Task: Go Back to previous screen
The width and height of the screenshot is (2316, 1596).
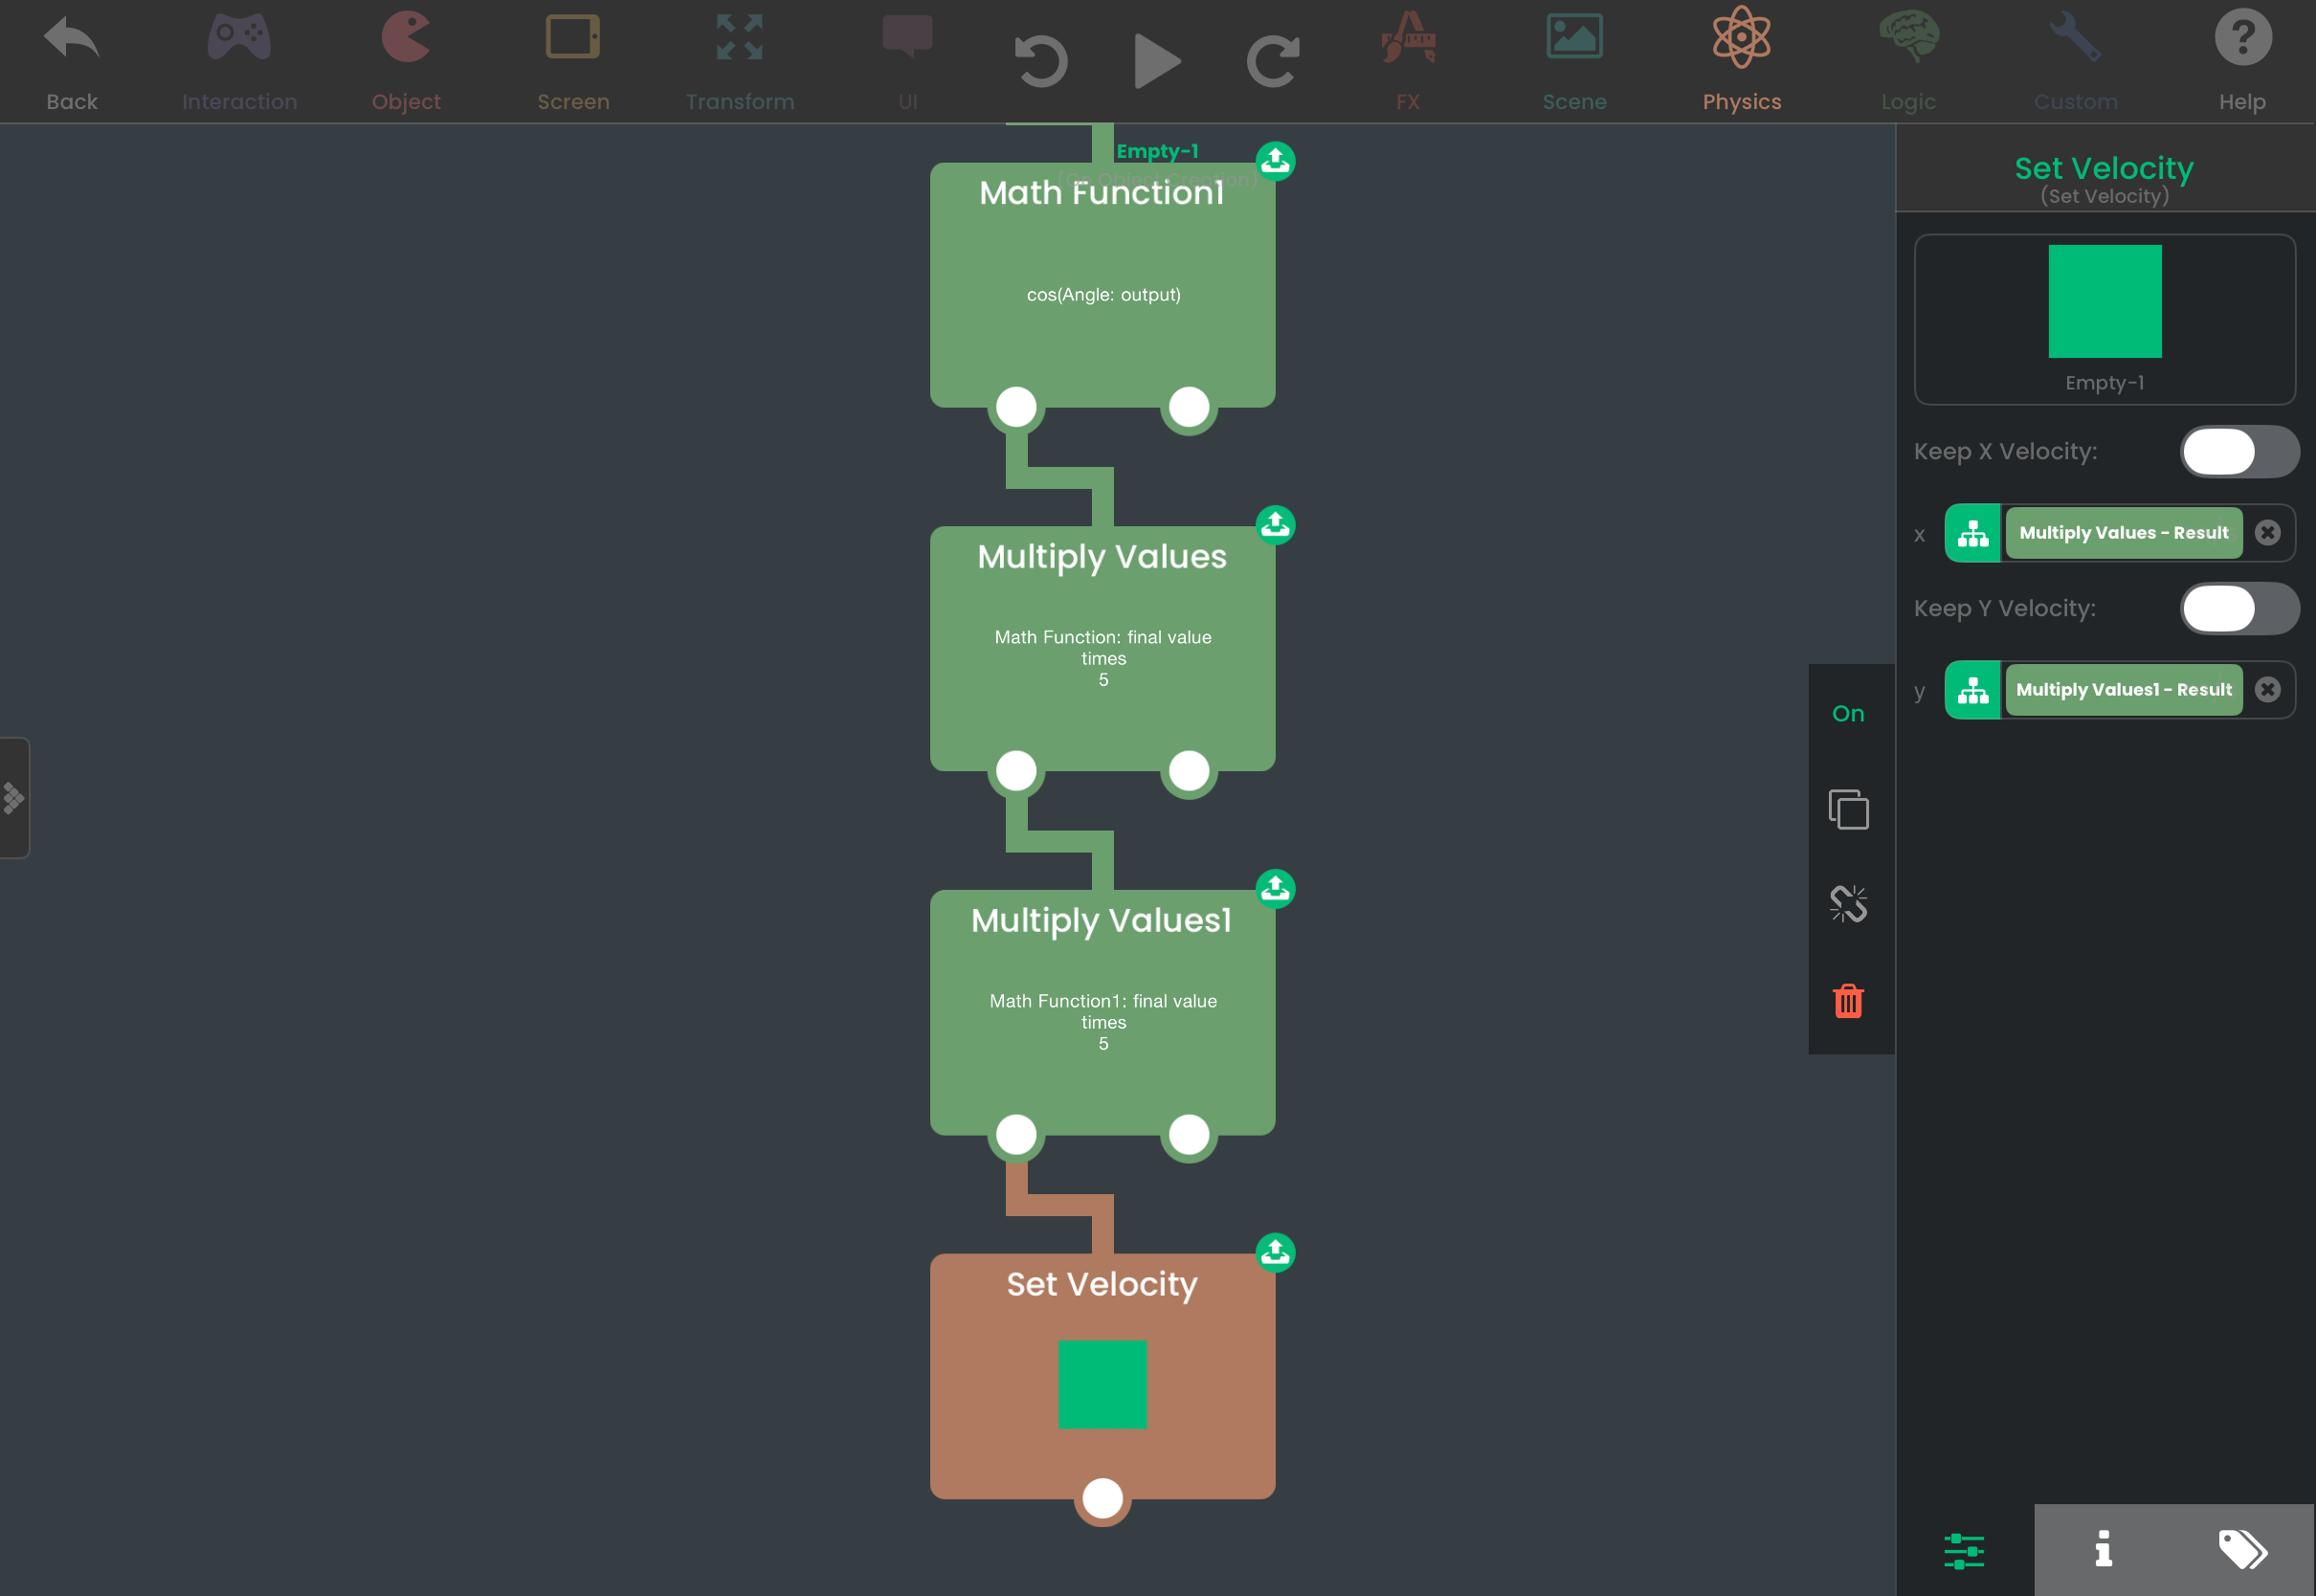Action: pos(72,61)
